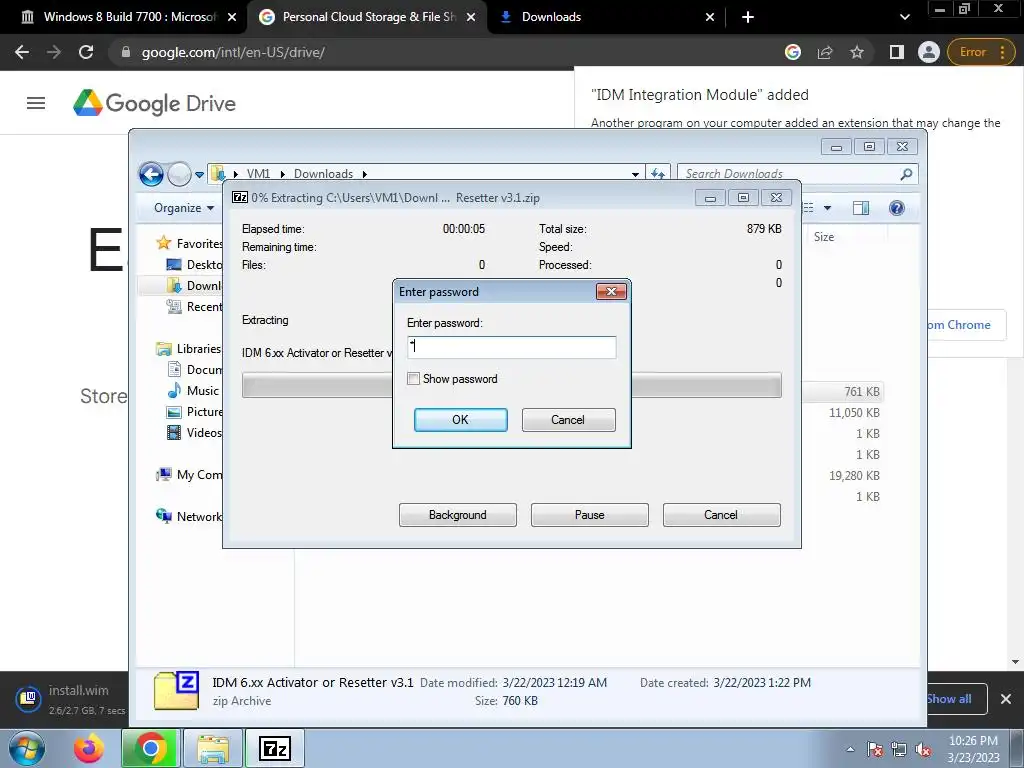Check the Show password checkbox
This screenshot has width=1024, height=768.
(413, 379)
